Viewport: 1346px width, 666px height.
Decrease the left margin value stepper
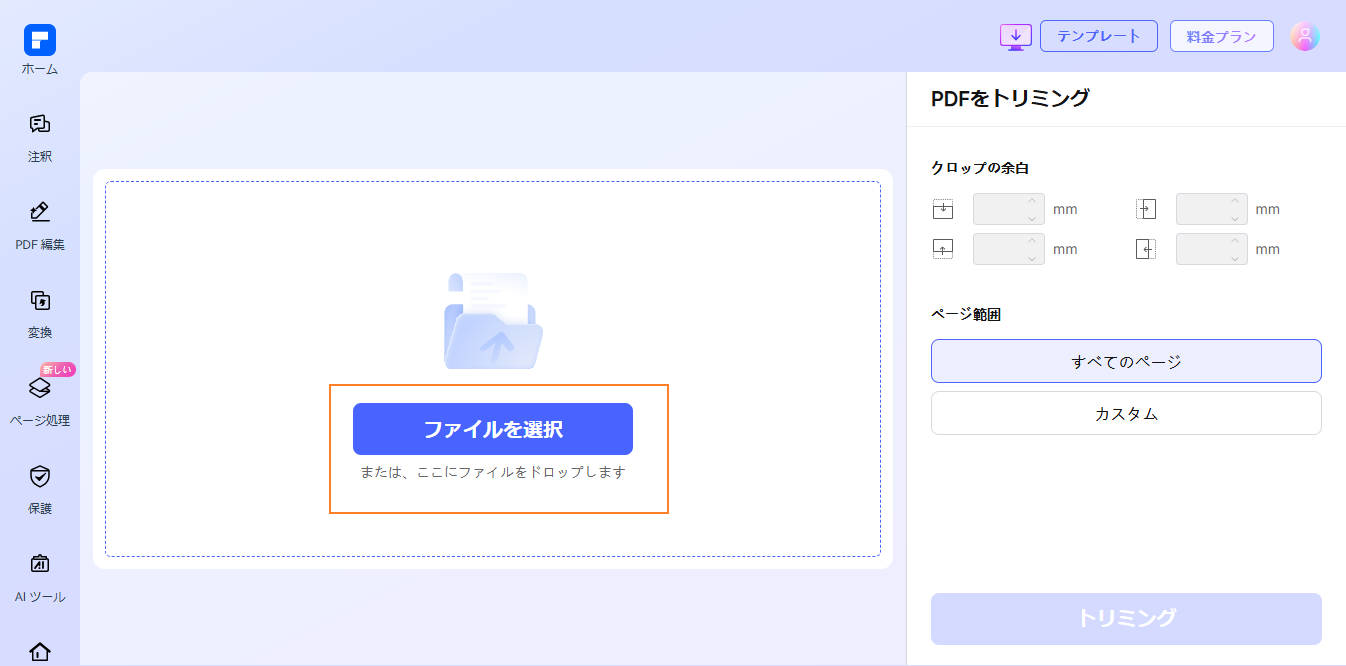point(1235,218)
